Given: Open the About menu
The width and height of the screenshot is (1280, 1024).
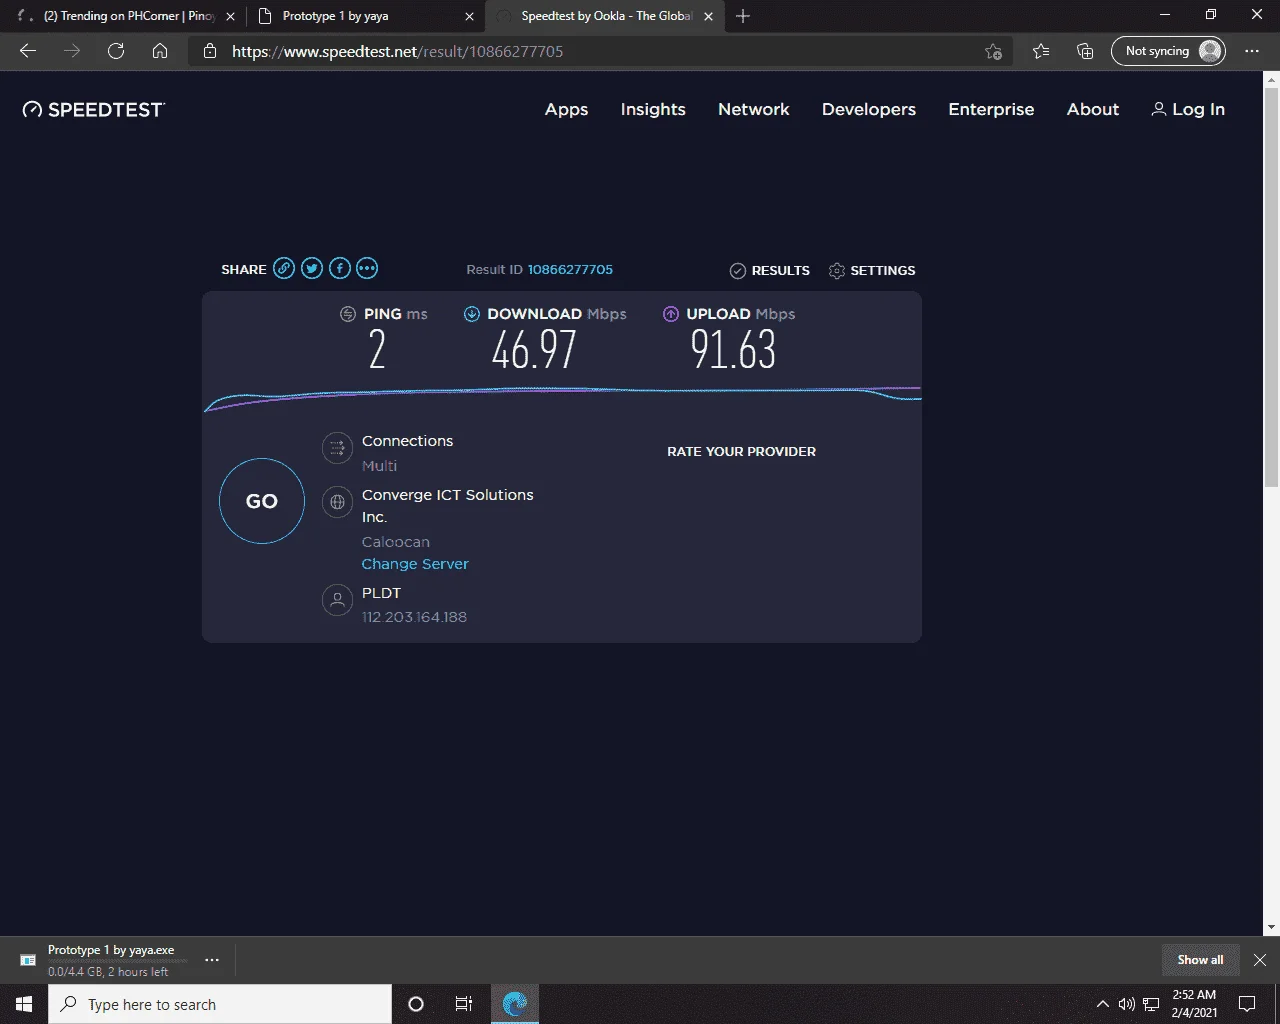Looking at the screenshot, I should pyautogui.click(x=1093, y=109).
